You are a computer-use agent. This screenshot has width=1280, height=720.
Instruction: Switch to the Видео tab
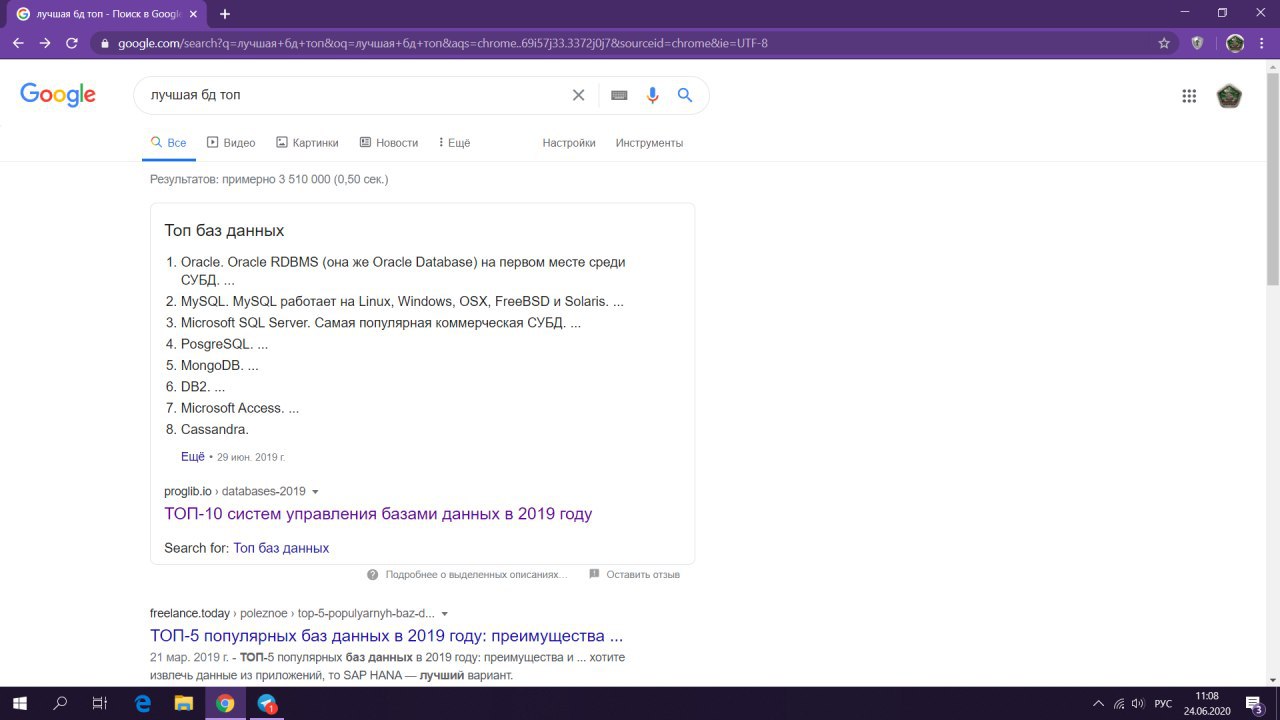tap(231, 143)
